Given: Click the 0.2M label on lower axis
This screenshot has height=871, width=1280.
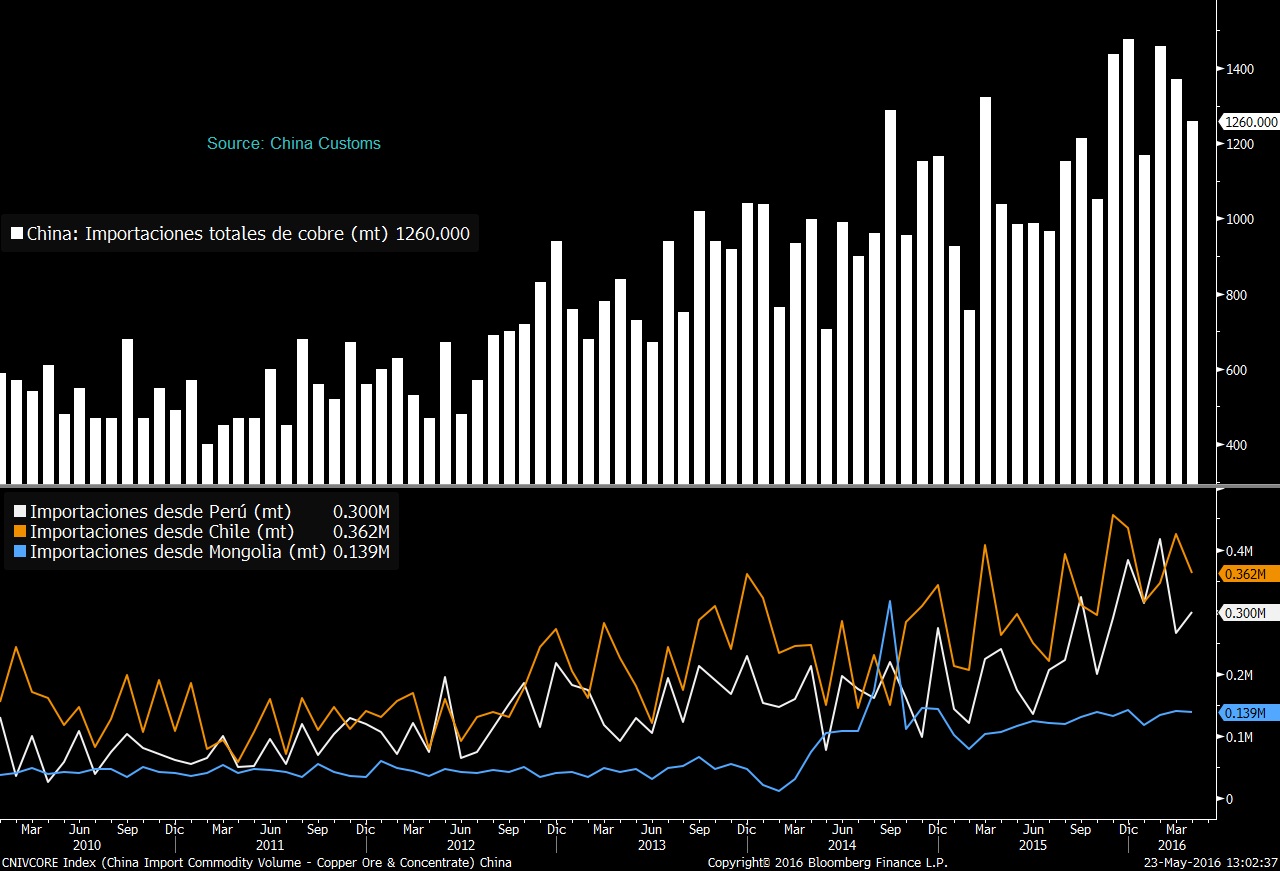Looking at the screenshot, I should click(1240, 675).
